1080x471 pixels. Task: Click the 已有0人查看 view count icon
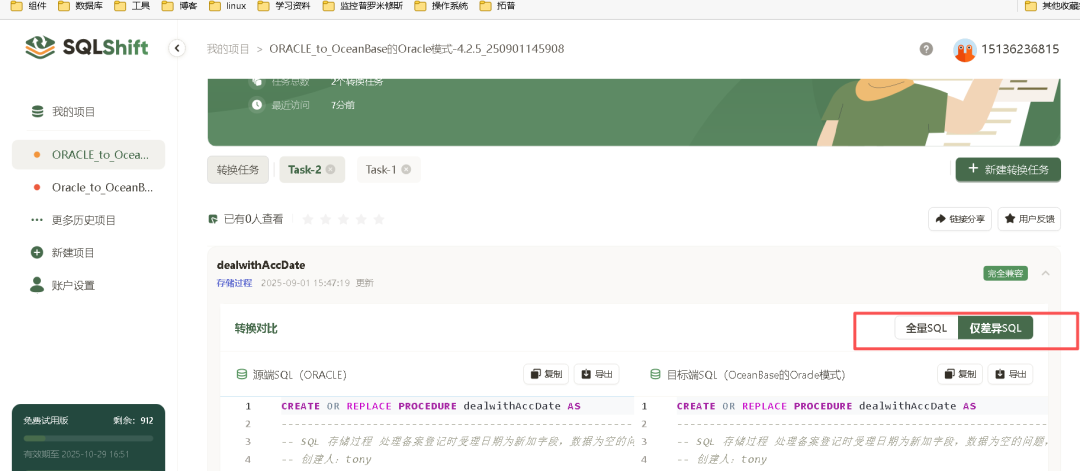(214, 219)
